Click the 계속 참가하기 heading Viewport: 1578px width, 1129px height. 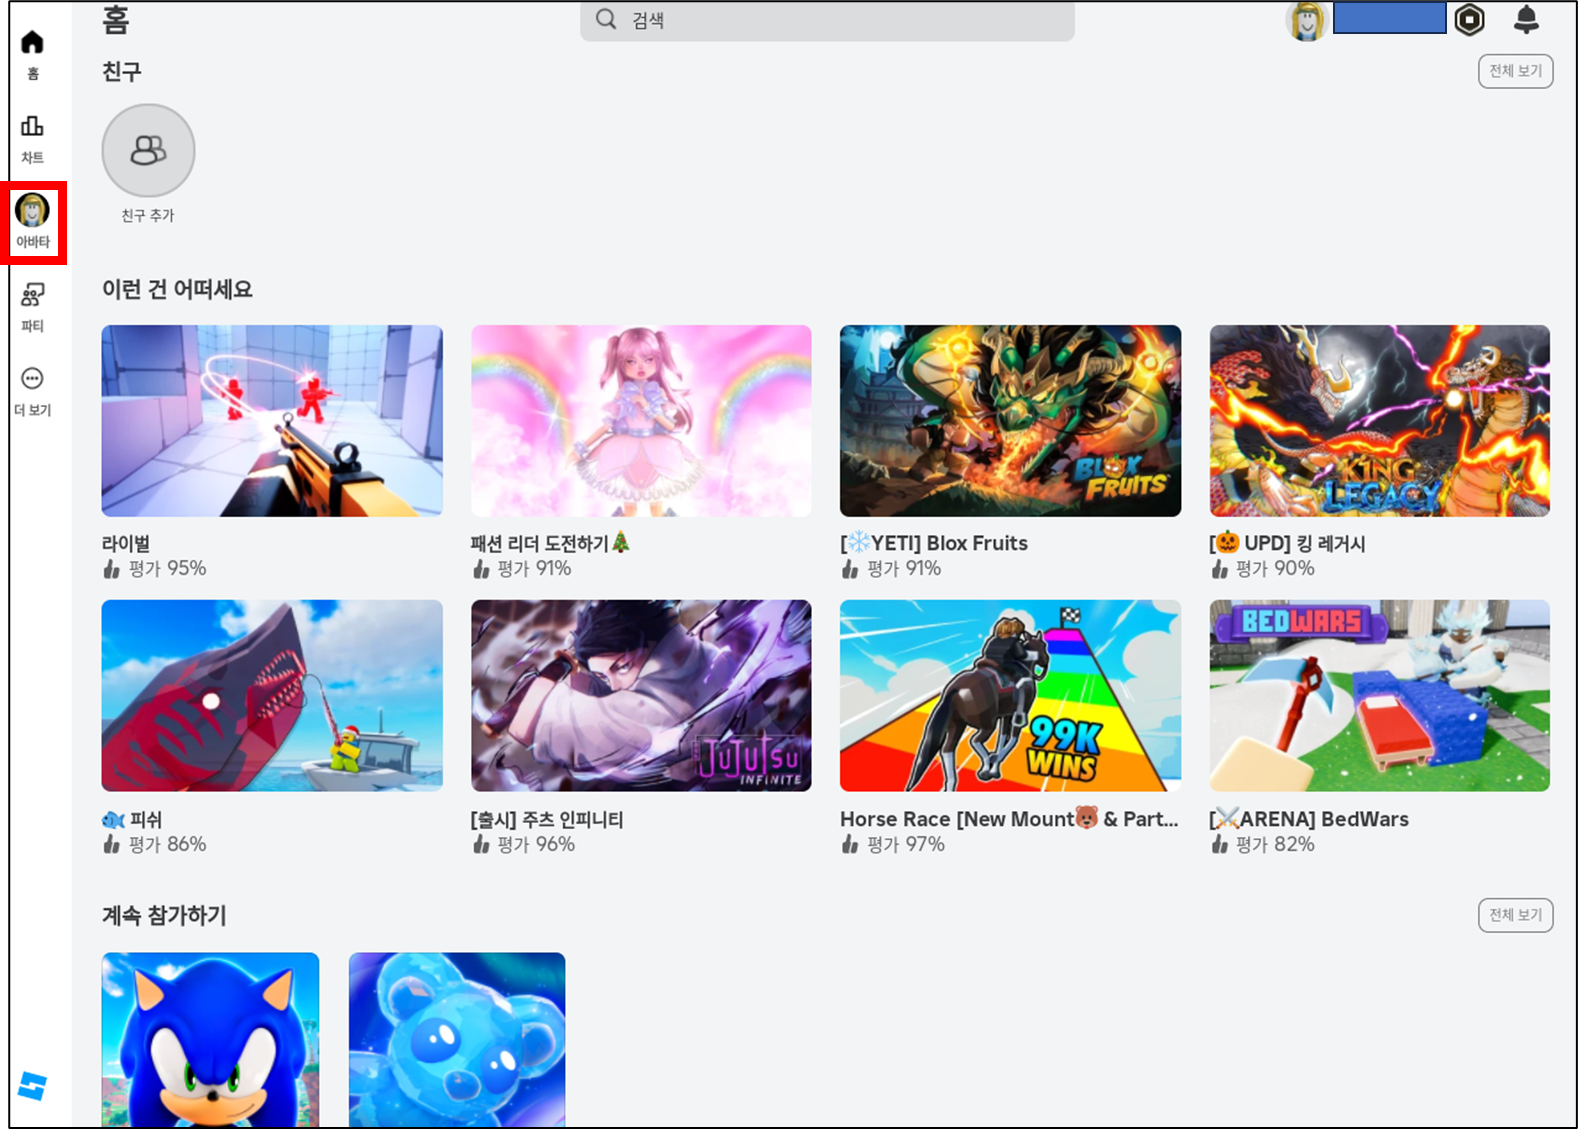tap(164, 916)
